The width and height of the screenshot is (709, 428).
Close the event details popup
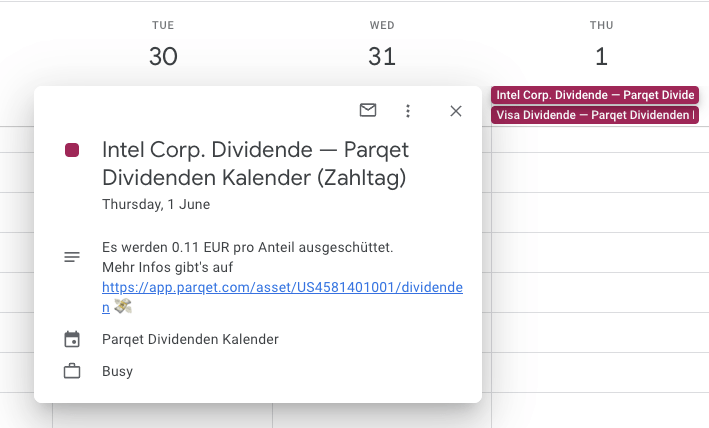[456, 111]
